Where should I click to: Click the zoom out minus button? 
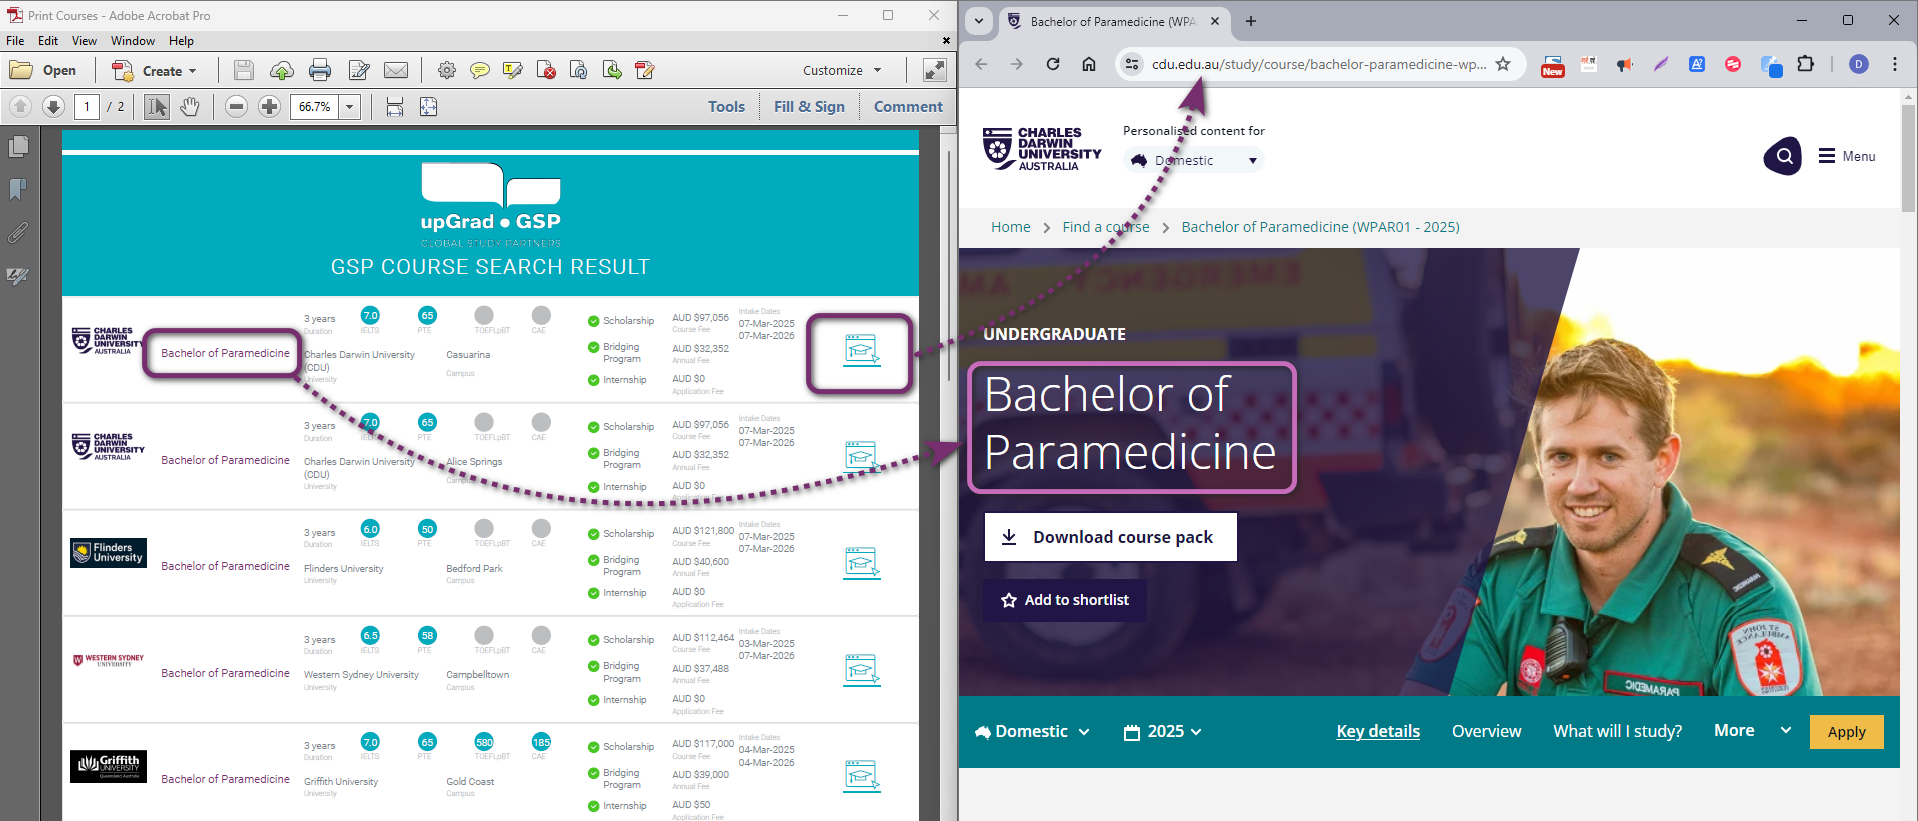[236, 107]
